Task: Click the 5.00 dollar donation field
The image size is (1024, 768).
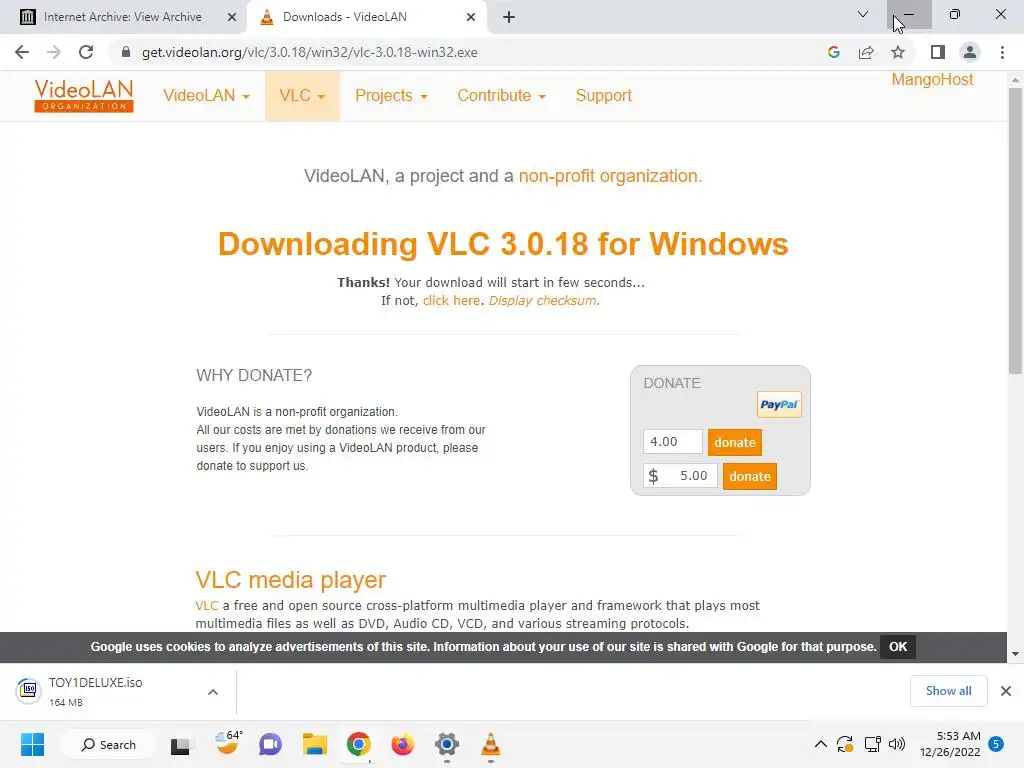Action: (x=680, y=475)
